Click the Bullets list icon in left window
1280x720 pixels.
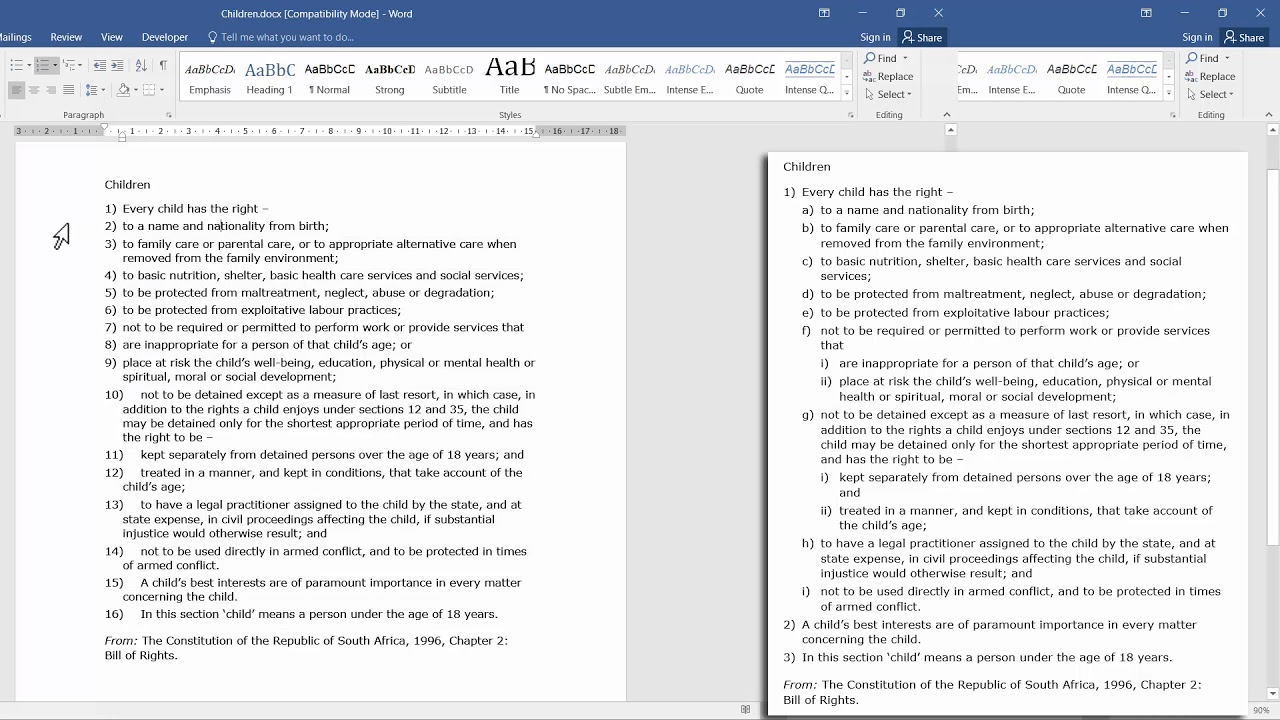coord(15,65)
